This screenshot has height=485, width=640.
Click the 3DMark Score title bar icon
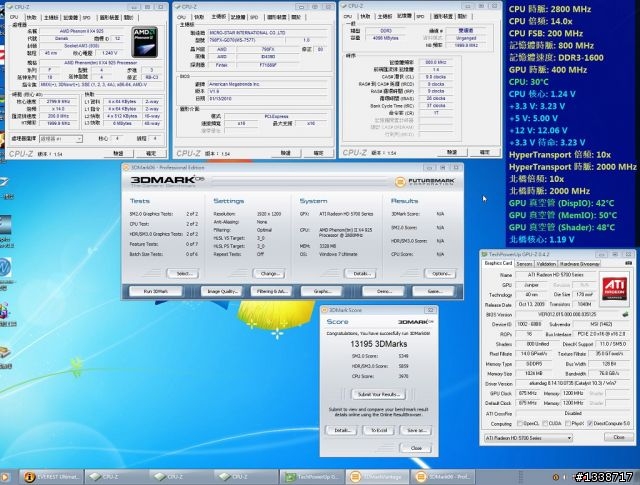[x=325, y=310]
